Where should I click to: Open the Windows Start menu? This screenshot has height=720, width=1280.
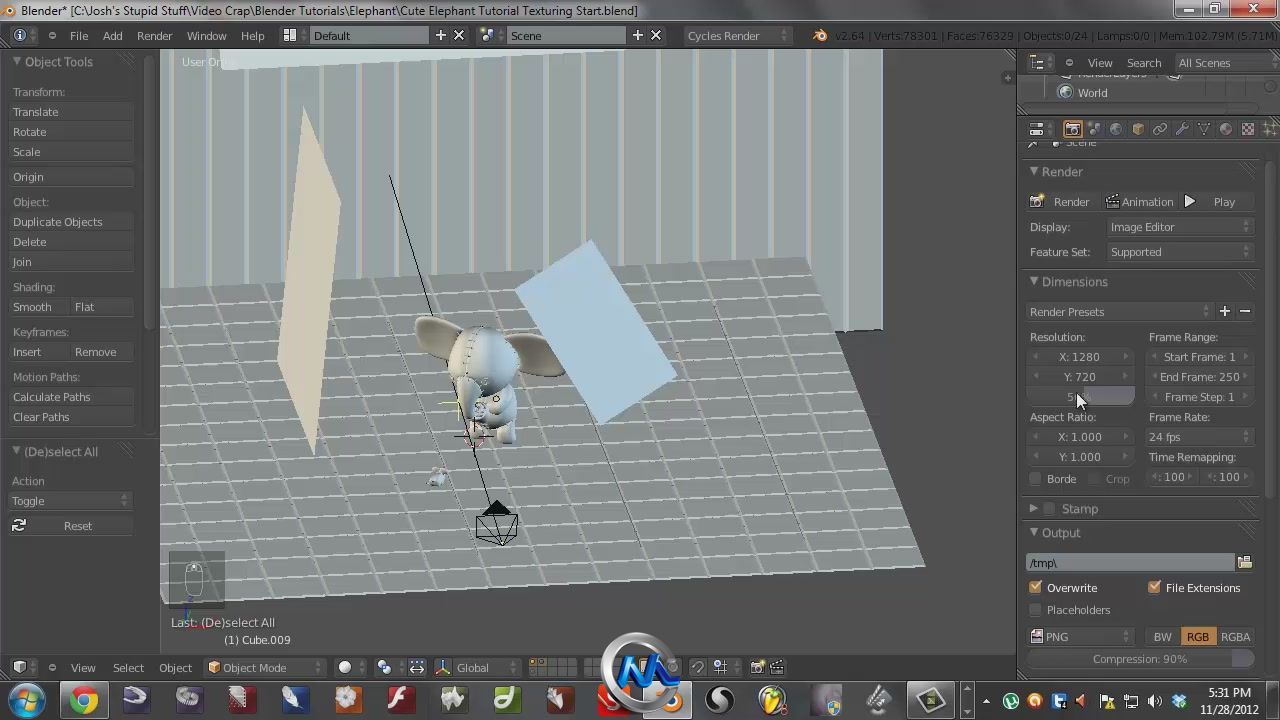click(26, 700)
